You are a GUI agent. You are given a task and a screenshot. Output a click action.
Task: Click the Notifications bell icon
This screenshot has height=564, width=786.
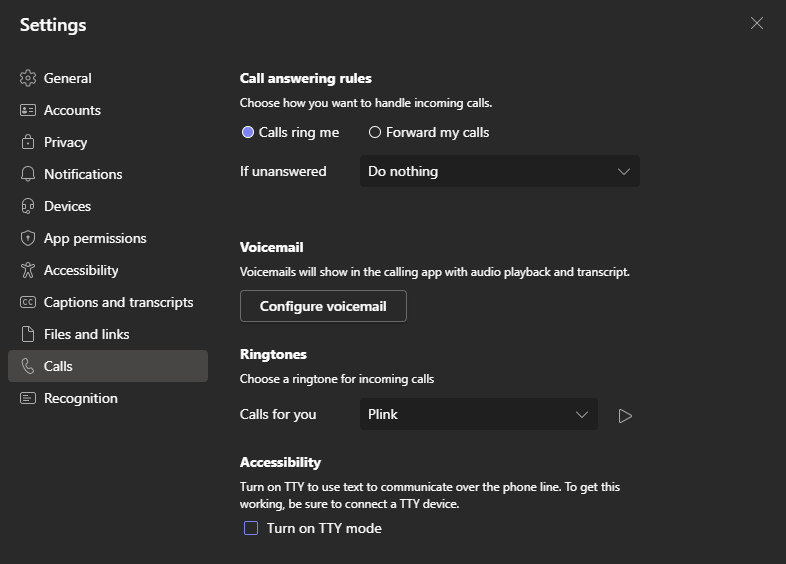[x=28, y=174]
